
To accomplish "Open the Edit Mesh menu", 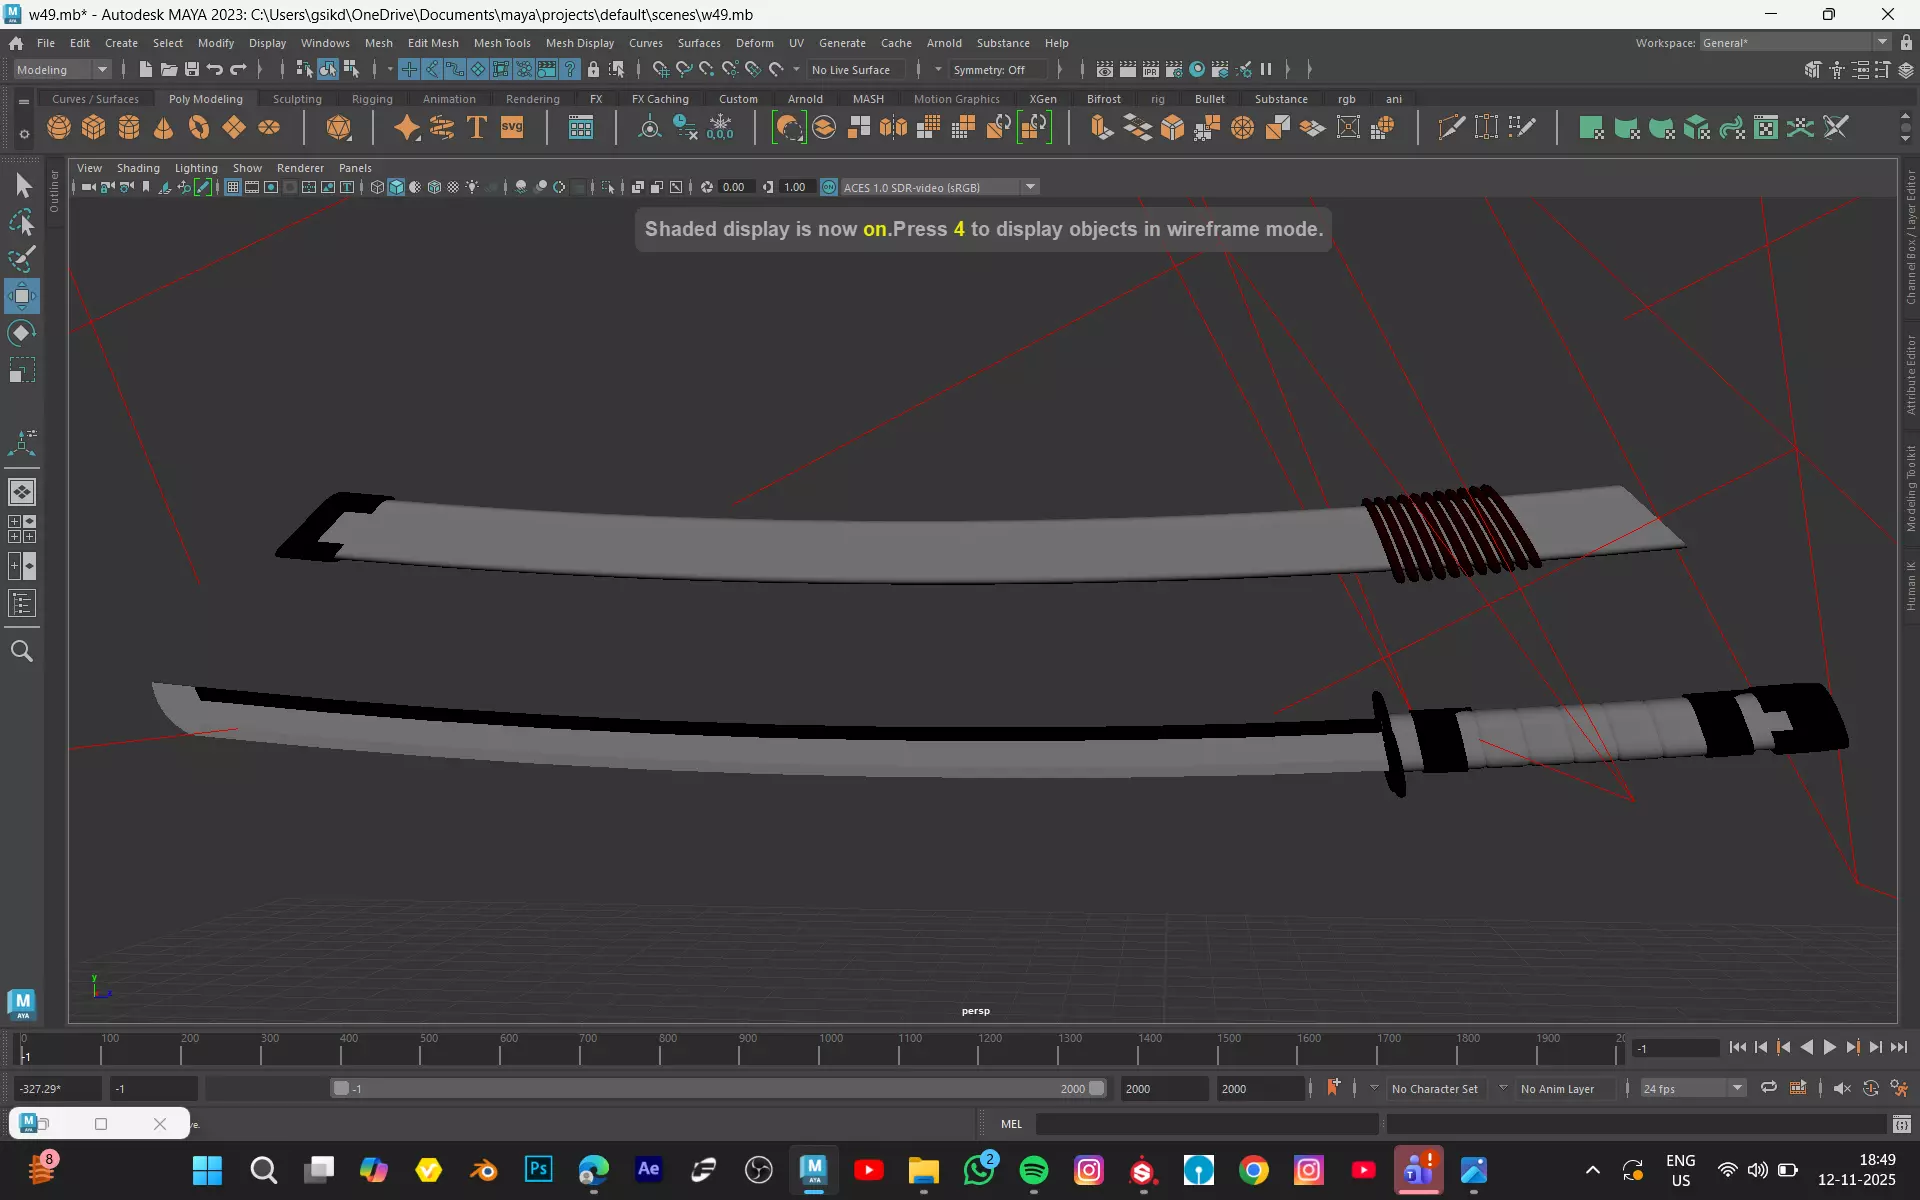I will coord(433,43).
